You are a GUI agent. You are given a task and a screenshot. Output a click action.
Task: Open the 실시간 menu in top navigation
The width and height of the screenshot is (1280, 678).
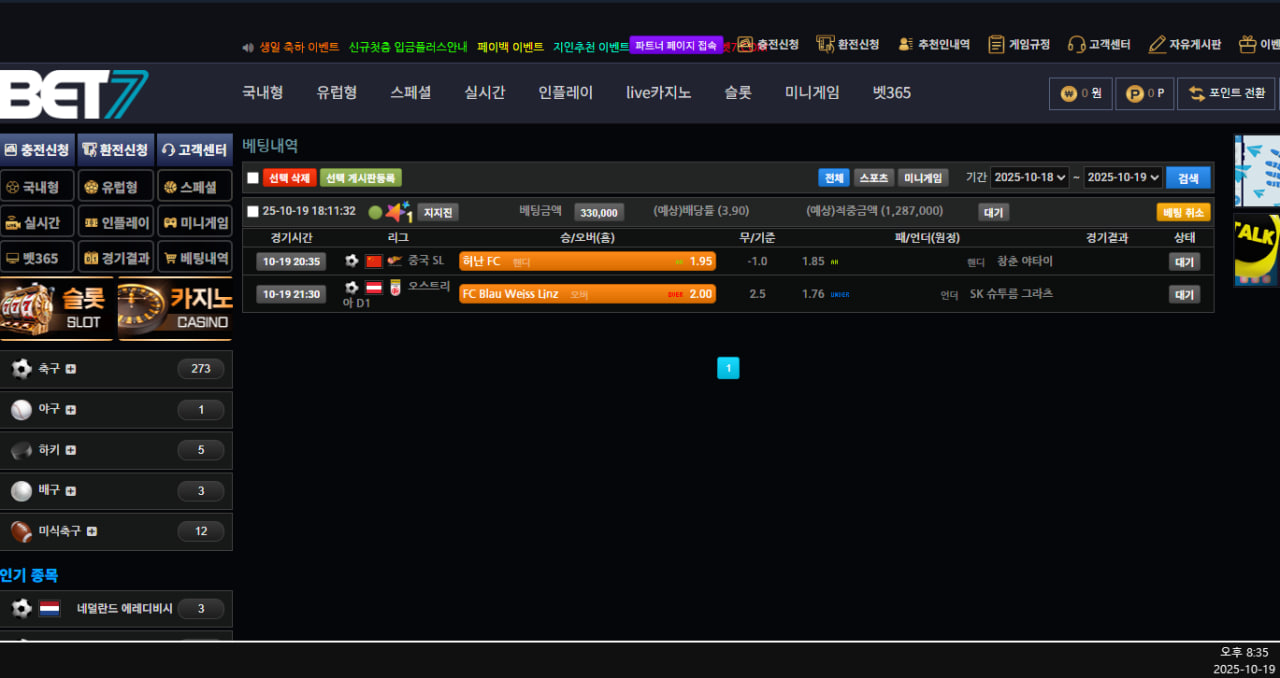pyautogui.click(x=484, y=93)
